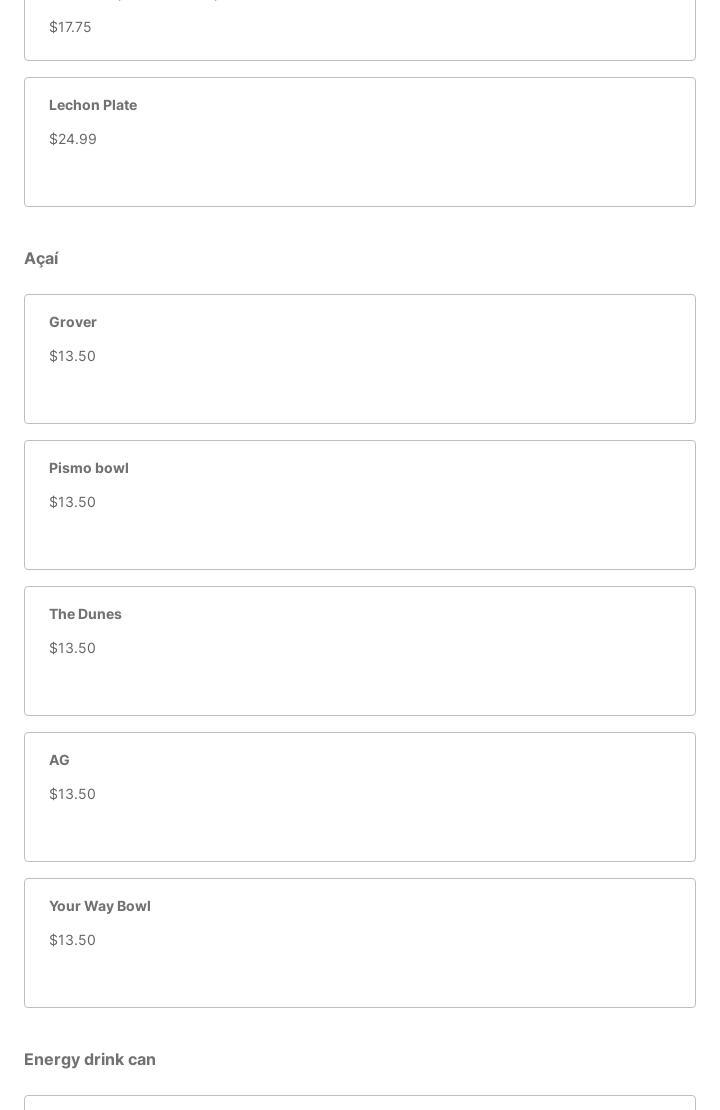Click The Dunes $13.50 price
Image resolution: width=720 pixels, height=1110 pixels.
[72, 648]
